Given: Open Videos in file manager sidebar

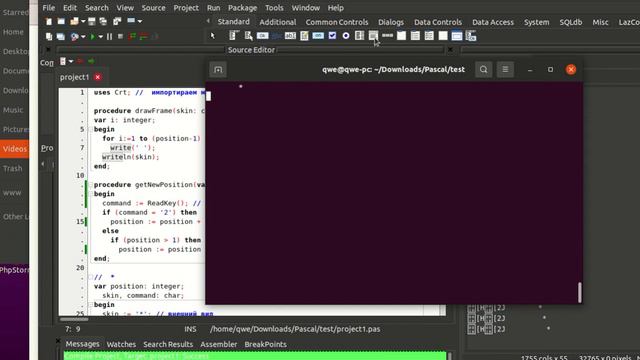Looking at the screenshot, I should tap(15, 149).
